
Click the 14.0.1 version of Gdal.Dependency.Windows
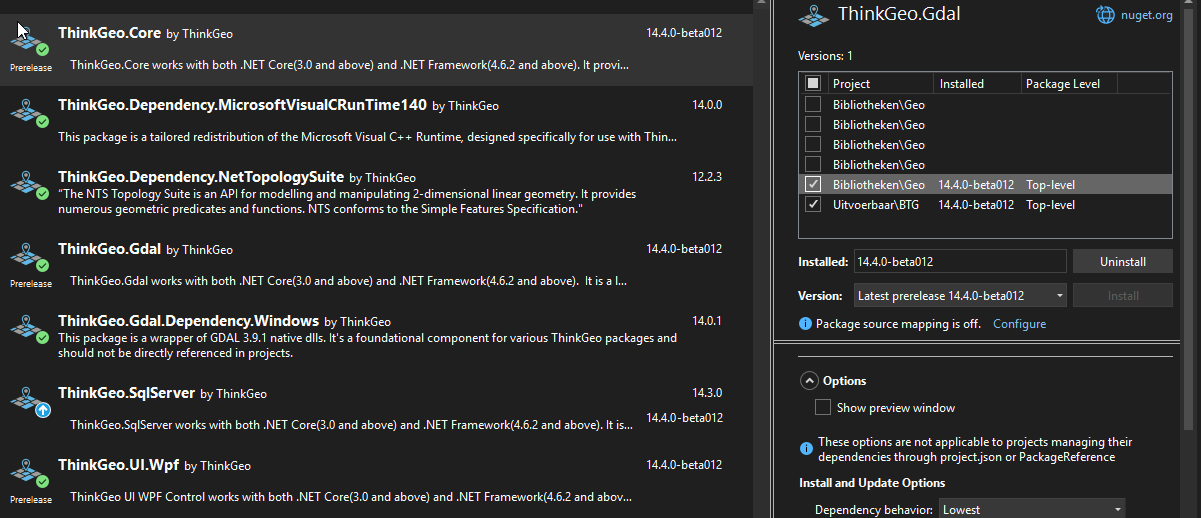(x=707, y=321)
